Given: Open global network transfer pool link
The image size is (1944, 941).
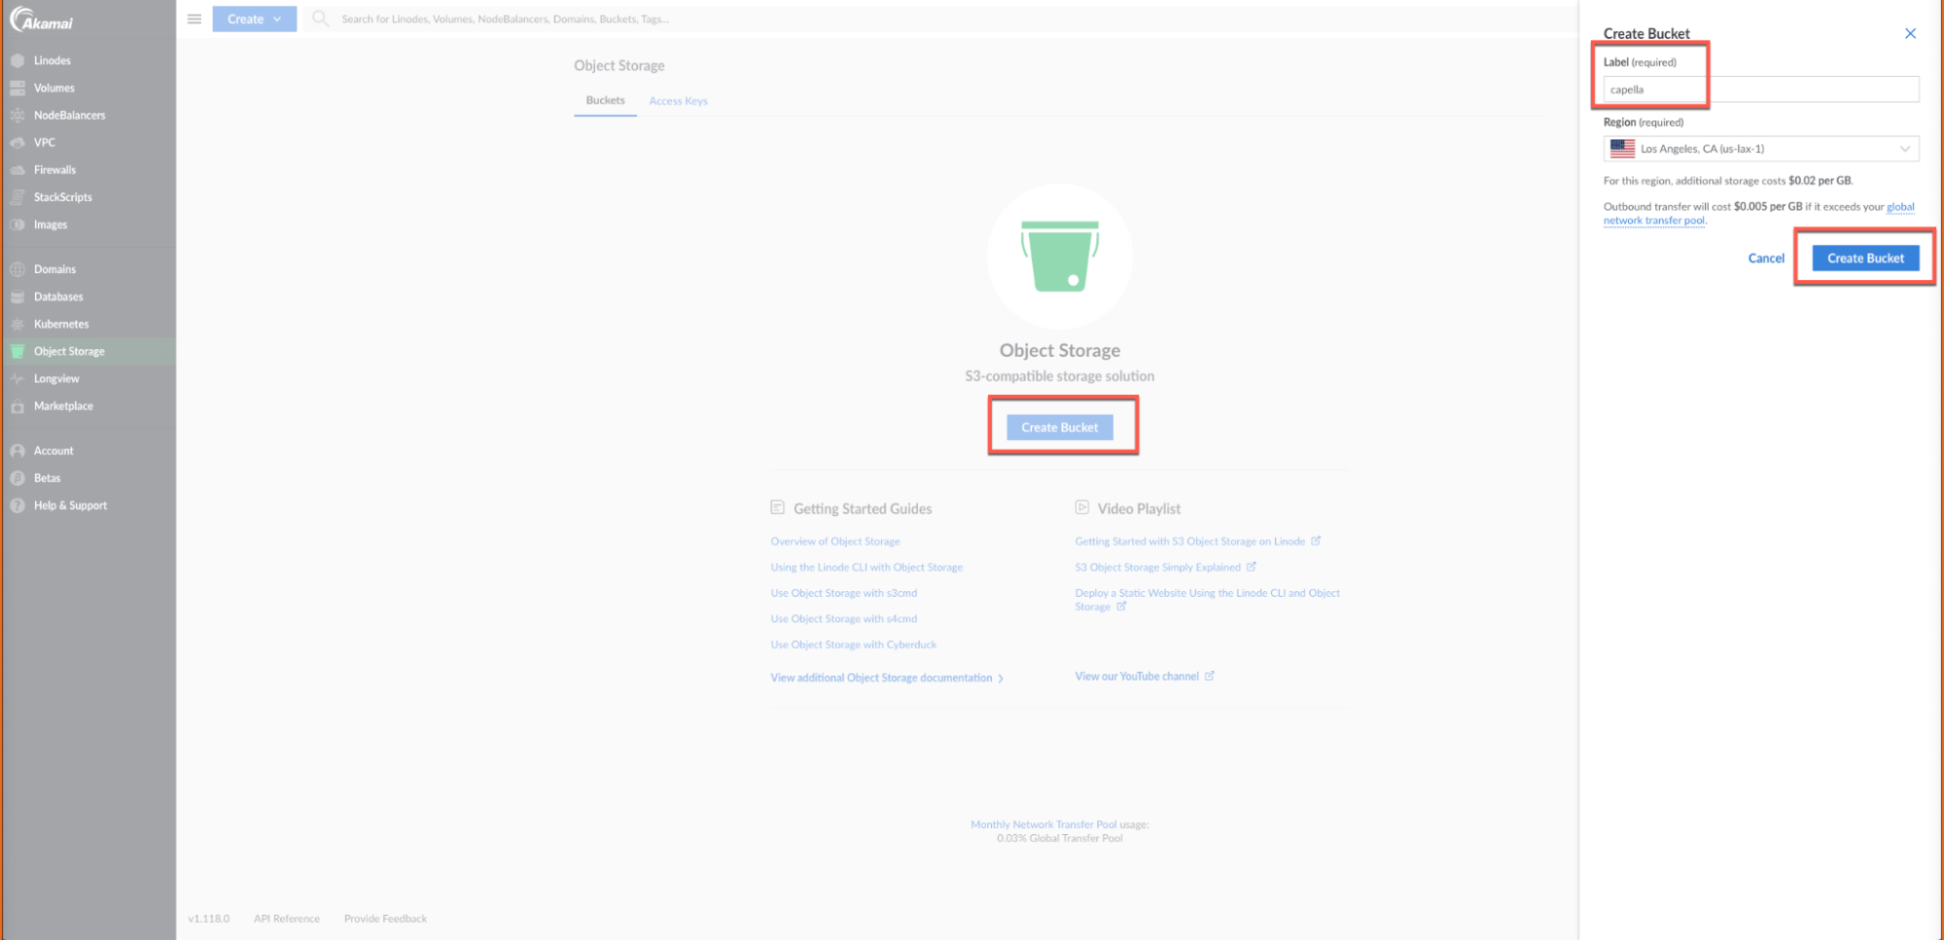Looking at the screenshot, I should pos(1653,221).
